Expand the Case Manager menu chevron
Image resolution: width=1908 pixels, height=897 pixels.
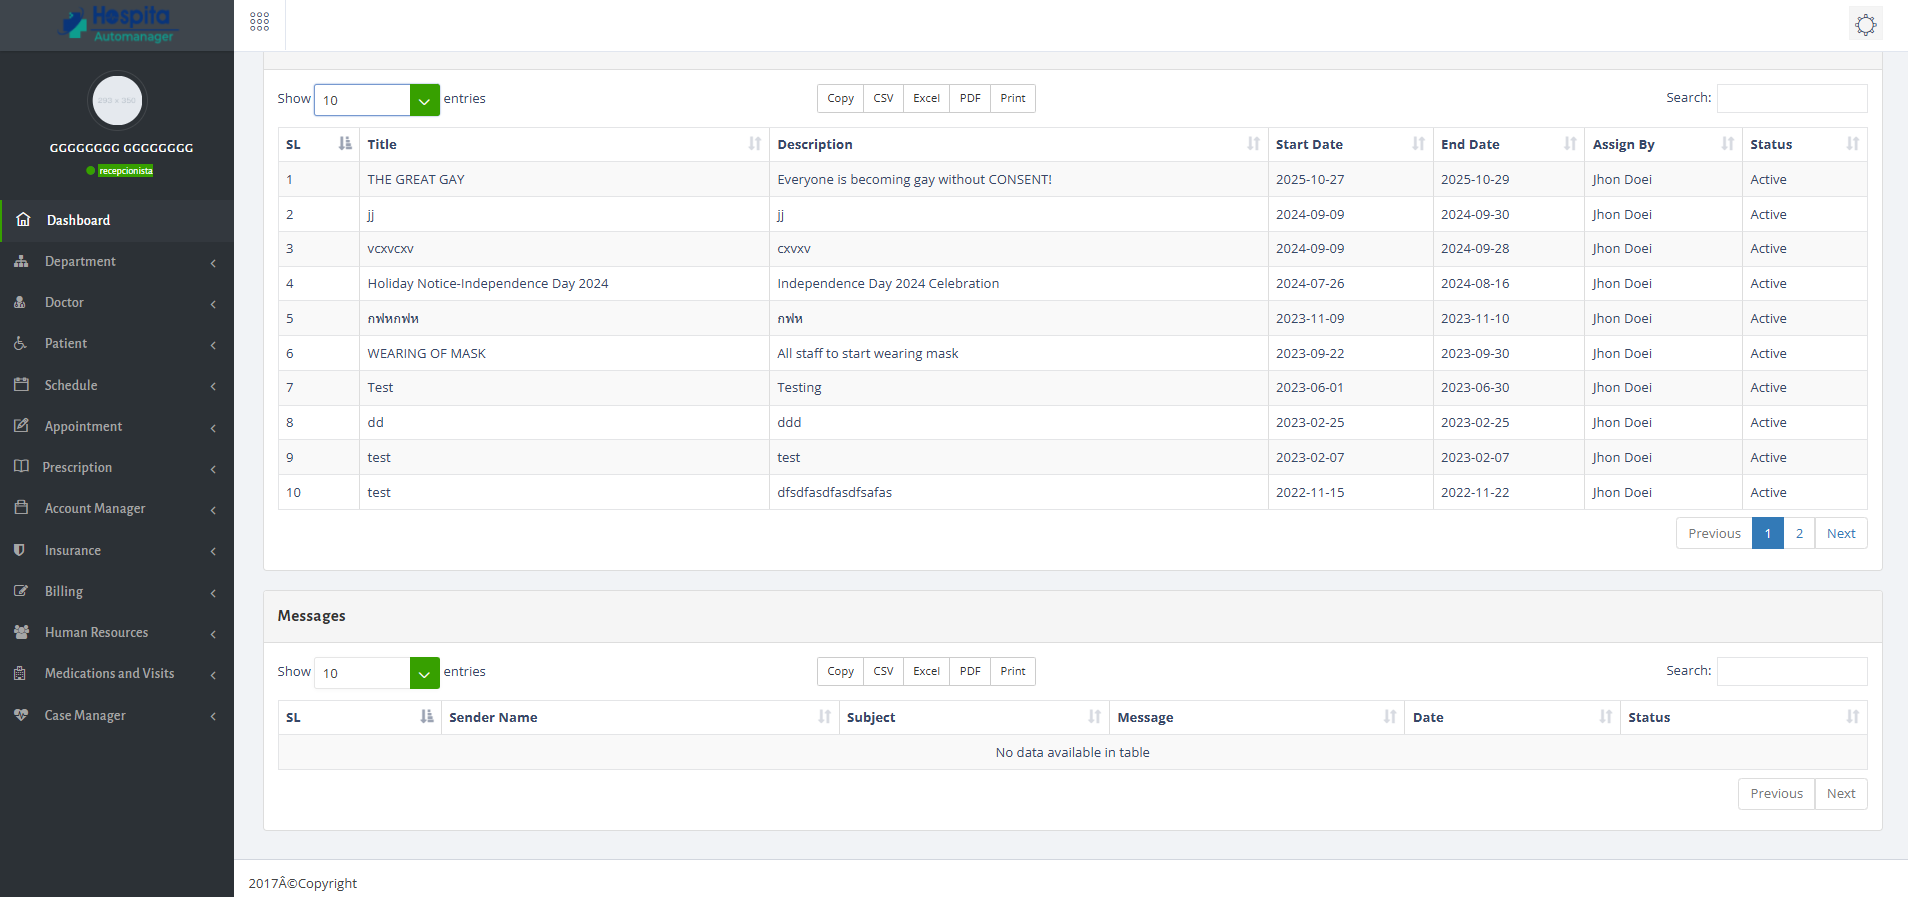pos(213,716)
